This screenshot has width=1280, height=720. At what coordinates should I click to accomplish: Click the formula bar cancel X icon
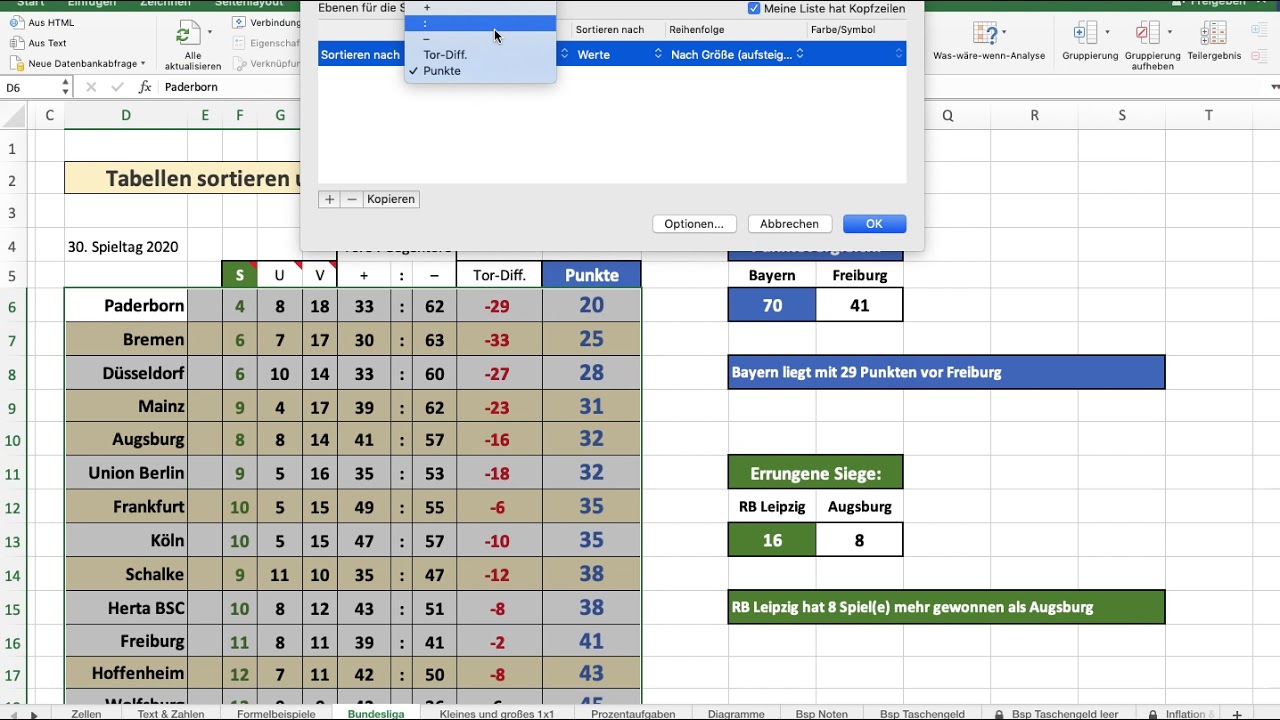tap(92, 87)
